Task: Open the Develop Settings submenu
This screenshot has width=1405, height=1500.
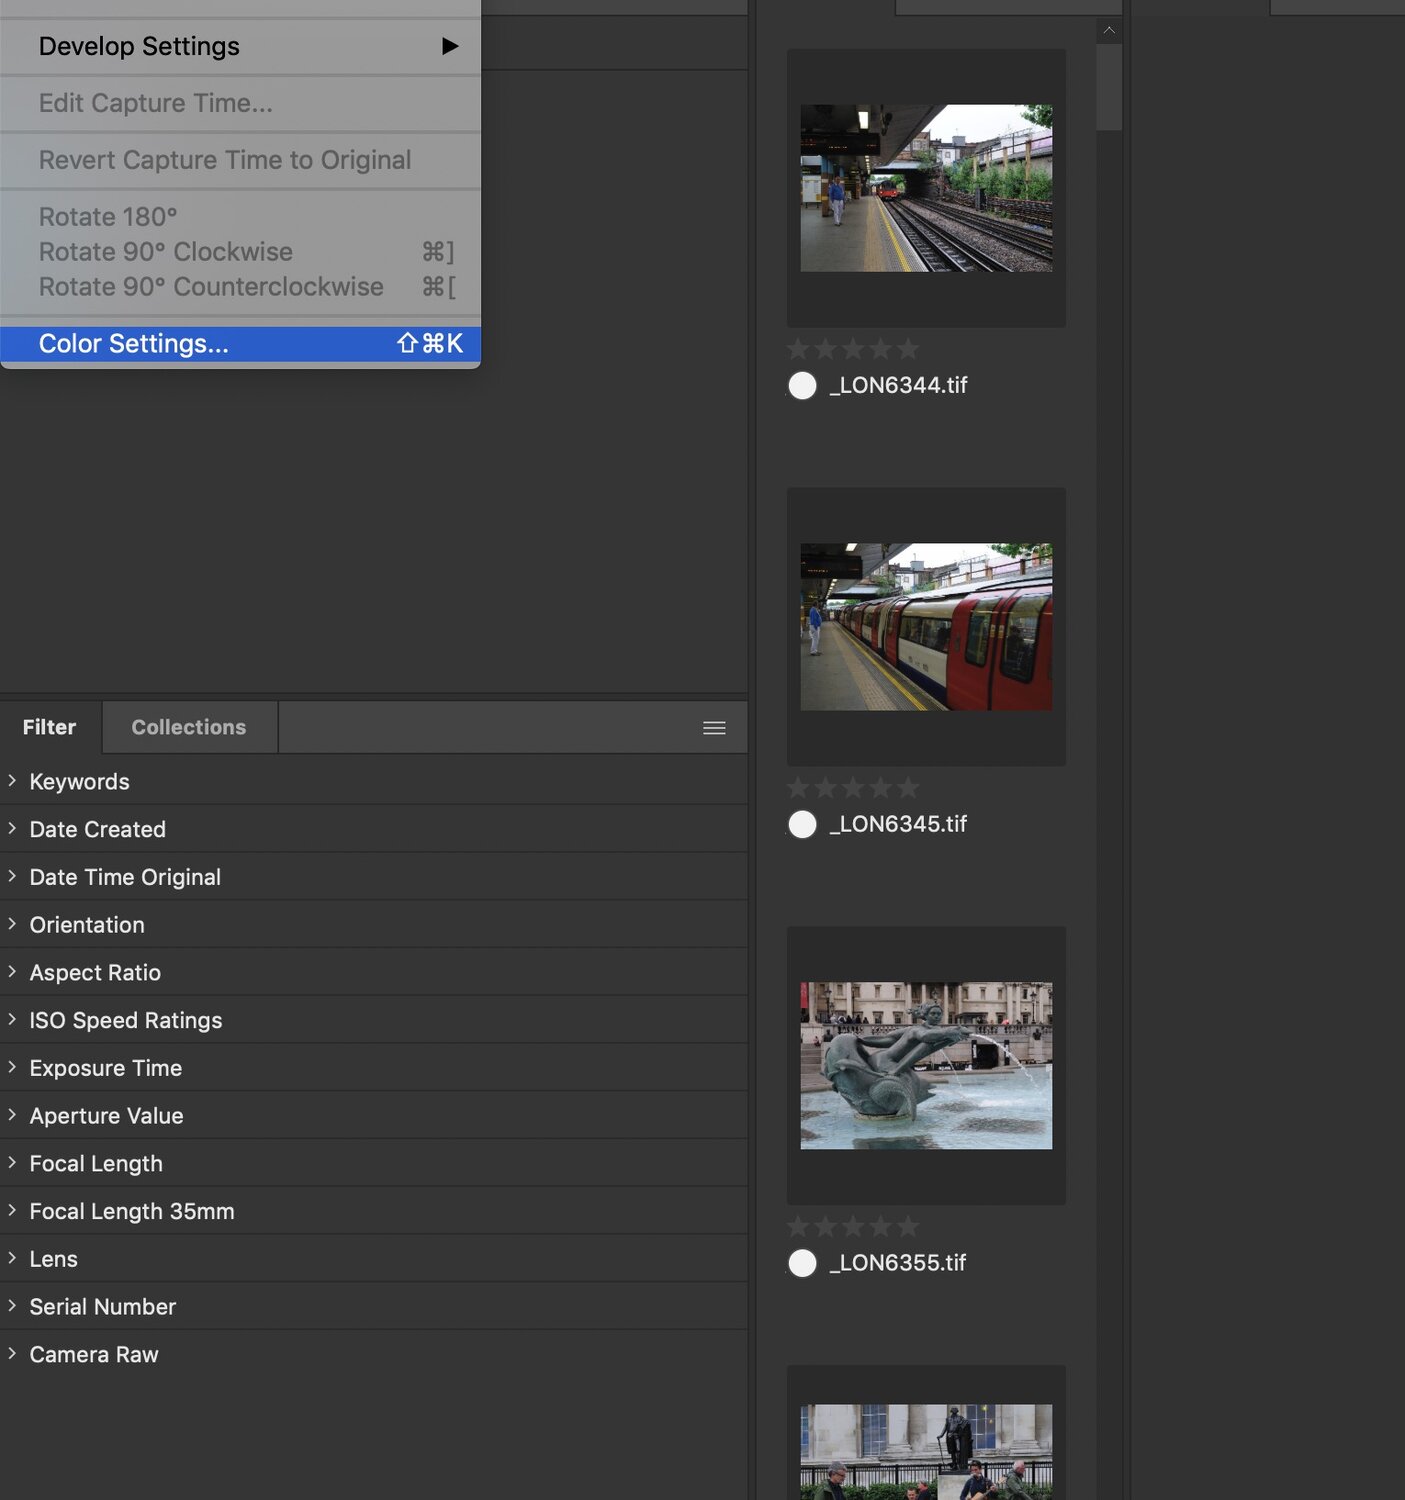Action: tap(139, 46)
